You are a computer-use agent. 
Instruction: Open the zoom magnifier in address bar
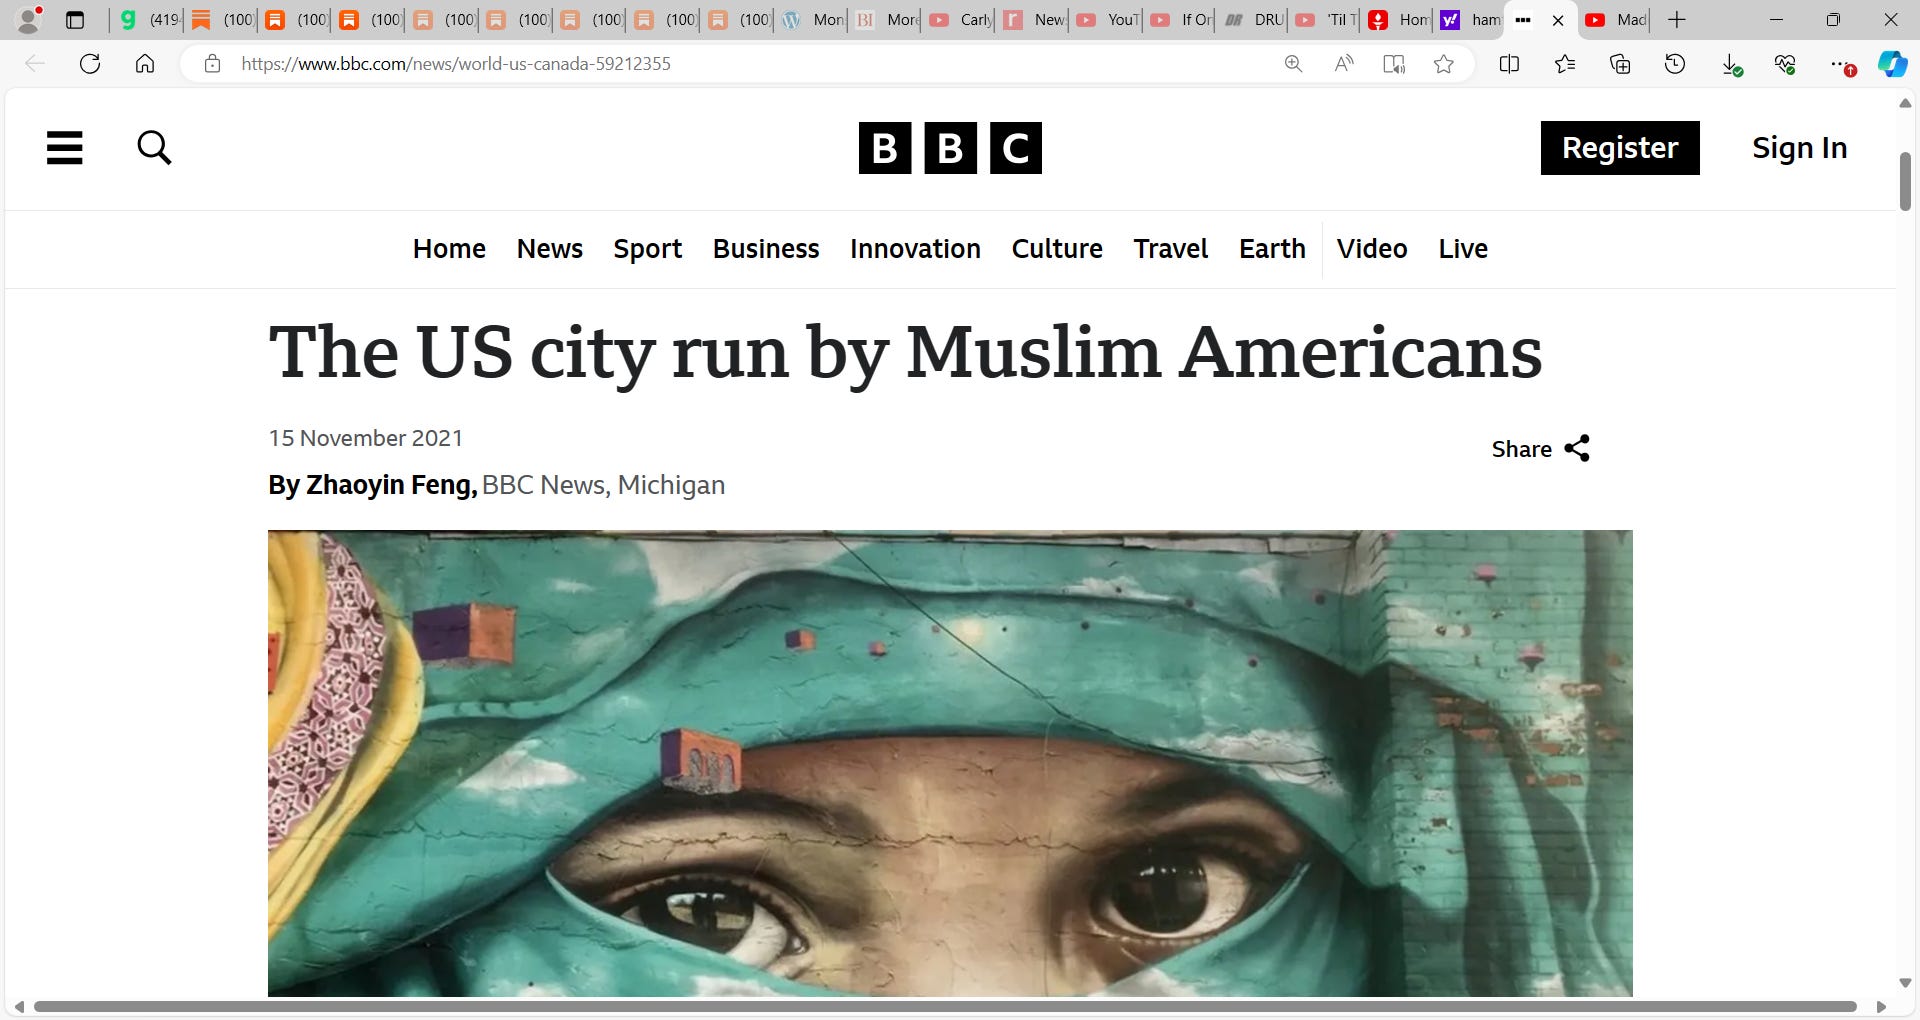(1293, 64)
